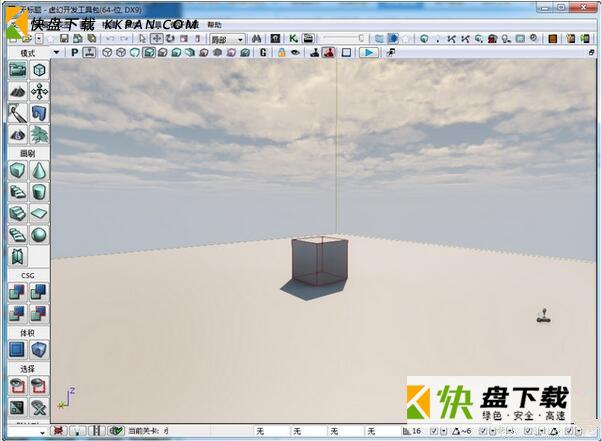Viewport: 601px width, 441px height.
Task: Create a cylinder builder brush
Action: pos(39,192)
